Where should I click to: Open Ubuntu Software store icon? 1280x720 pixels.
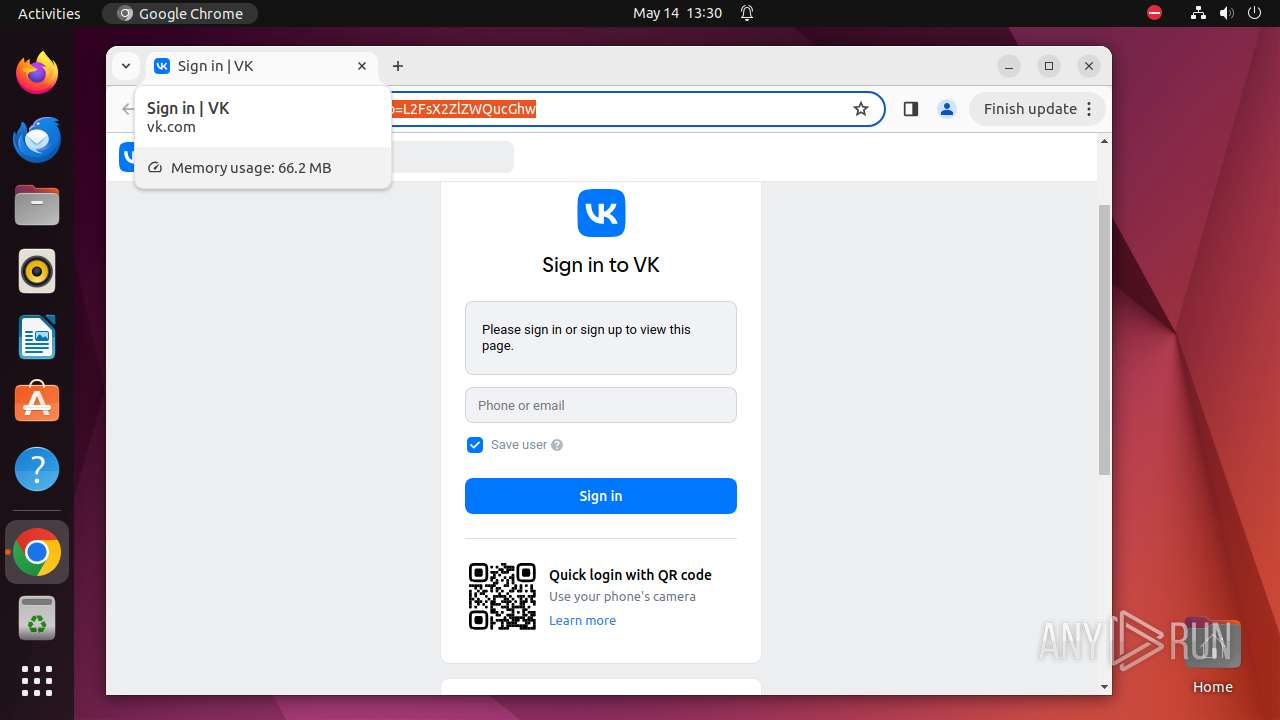[37, 403]
